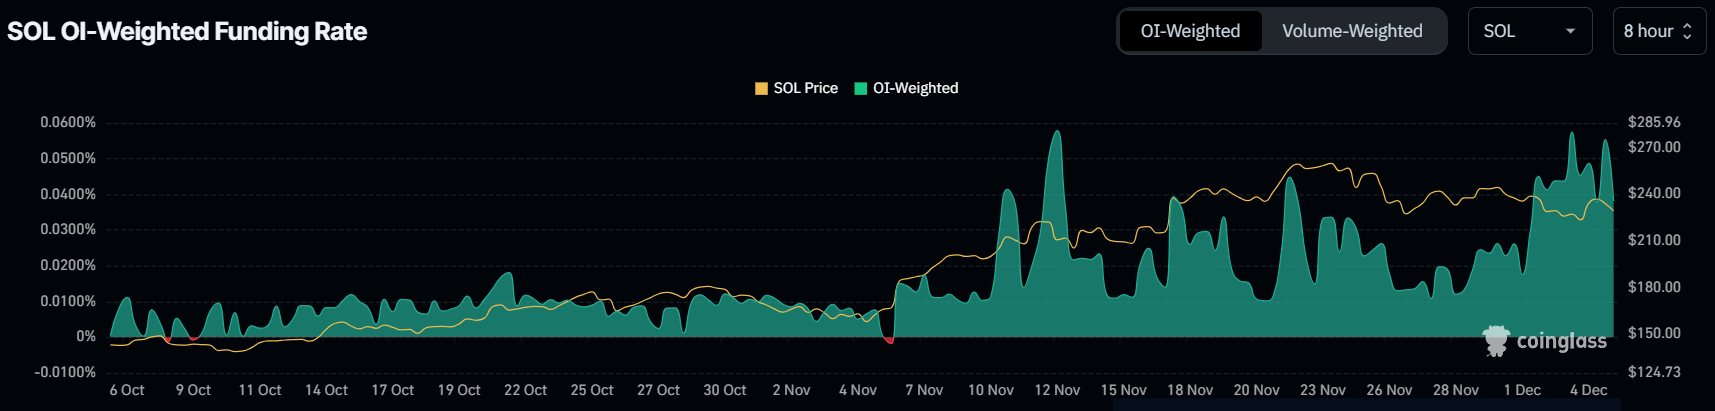1715x411 pixels.
Task: Switch to the OI-Weighted tab
Action: tap(1190, 31)
